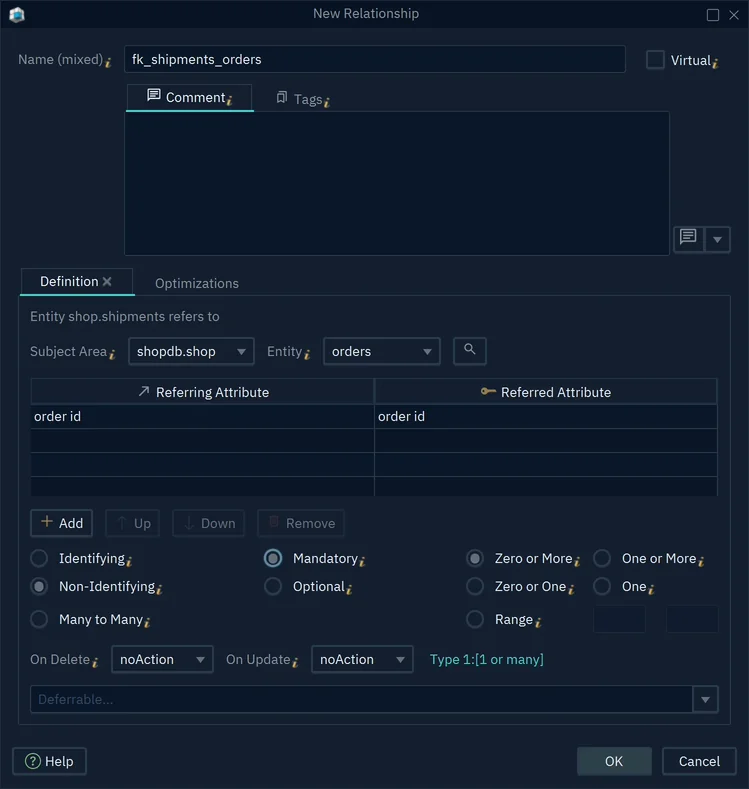Open the On Delete noAction dropdown
Viewport: 749px width, 789px height.
coord(162,659)
